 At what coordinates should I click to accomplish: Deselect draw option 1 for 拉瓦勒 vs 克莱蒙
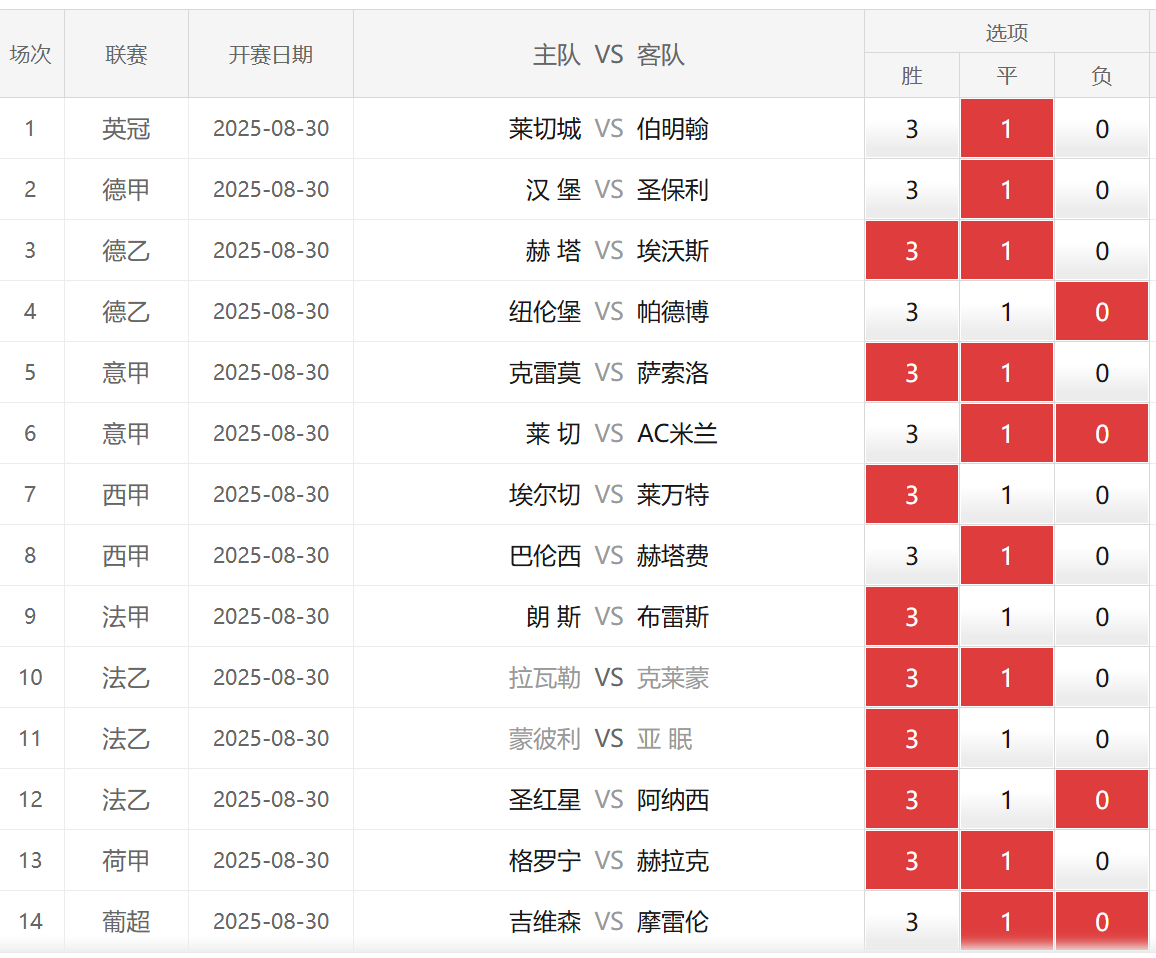1007,678
